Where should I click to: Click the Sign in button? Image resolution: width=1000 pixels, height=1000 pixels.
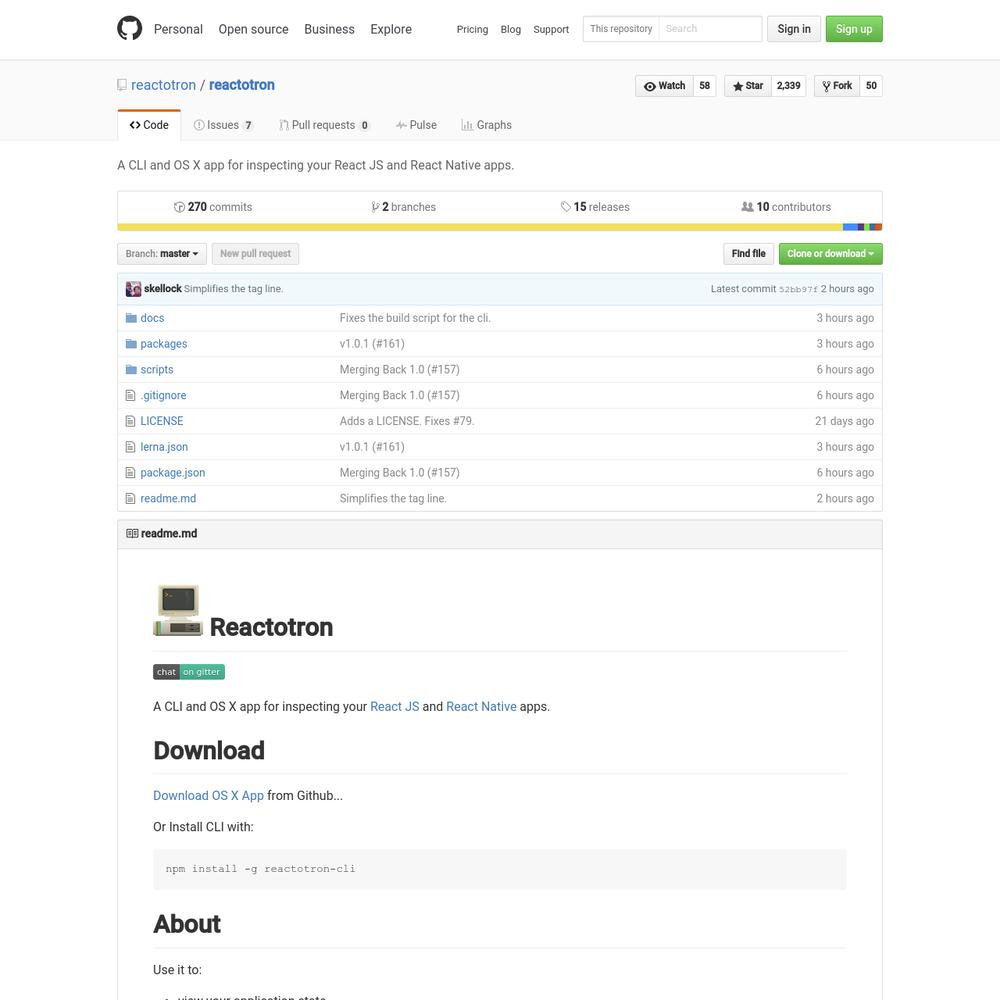pyautogui.click(x=794, y=29)
